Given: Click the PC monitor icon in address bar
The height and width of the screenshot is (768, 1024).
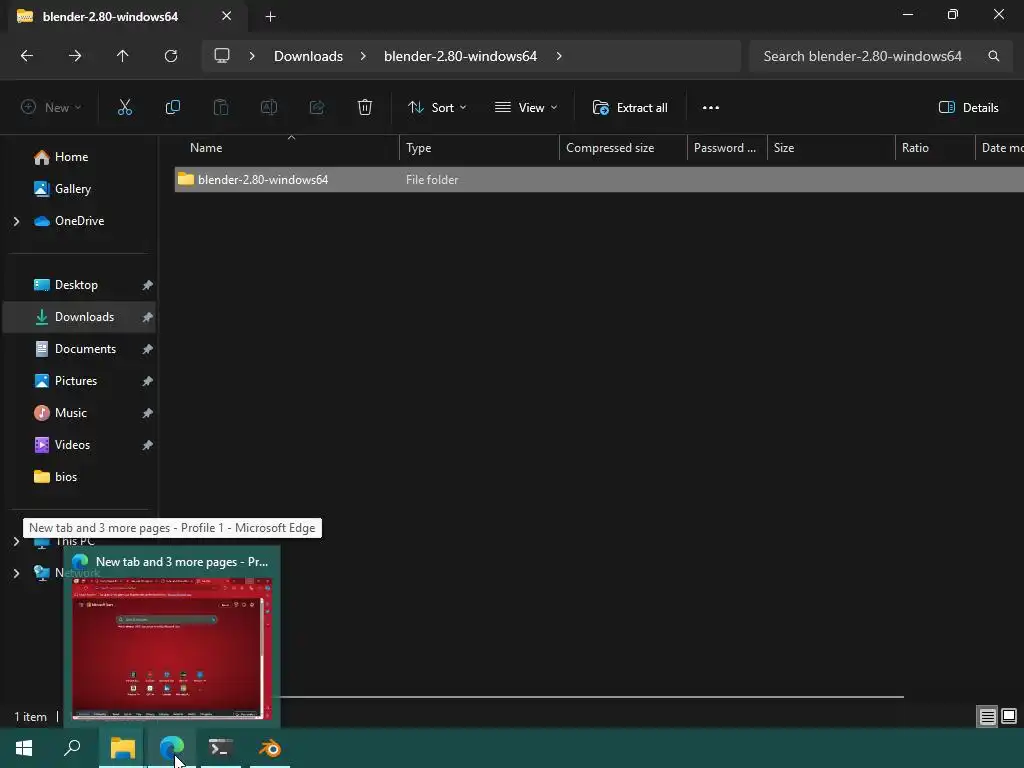Looking at the screenshot, I should 222,56.
